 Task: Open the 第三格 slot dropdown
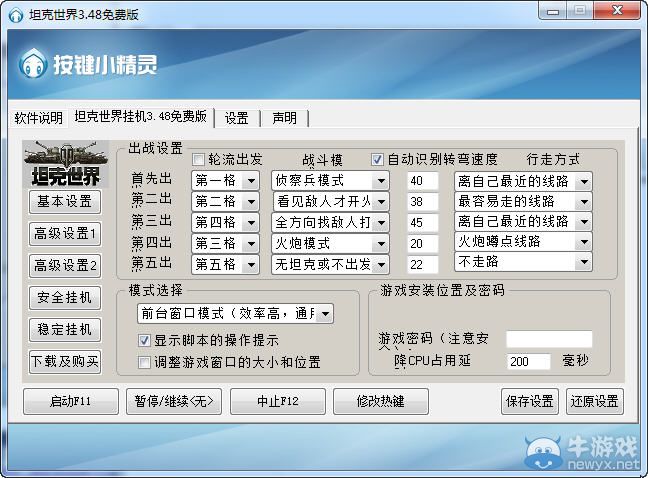click(226, 244)
